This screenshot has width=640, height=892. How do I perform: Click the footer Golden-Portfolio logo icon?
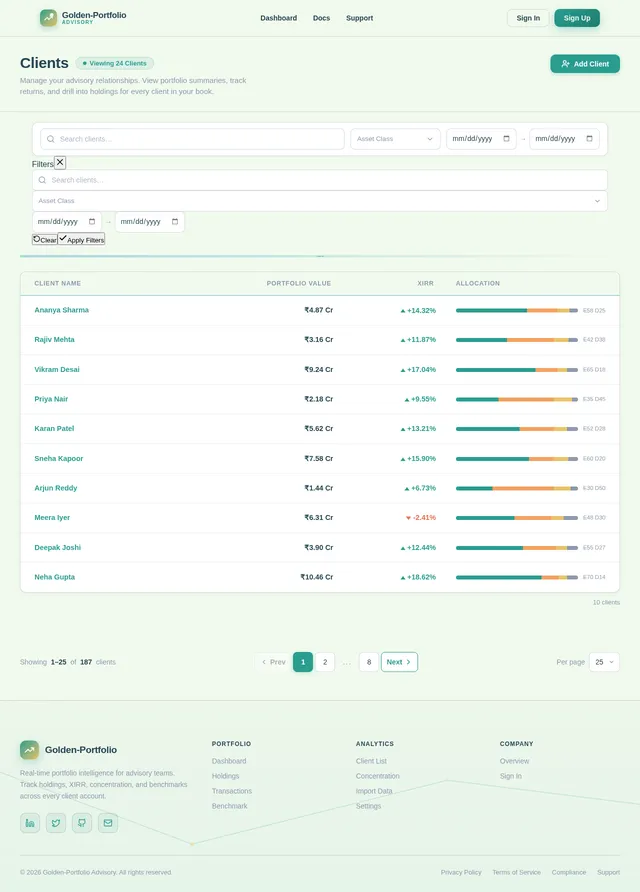pos(30,750)
